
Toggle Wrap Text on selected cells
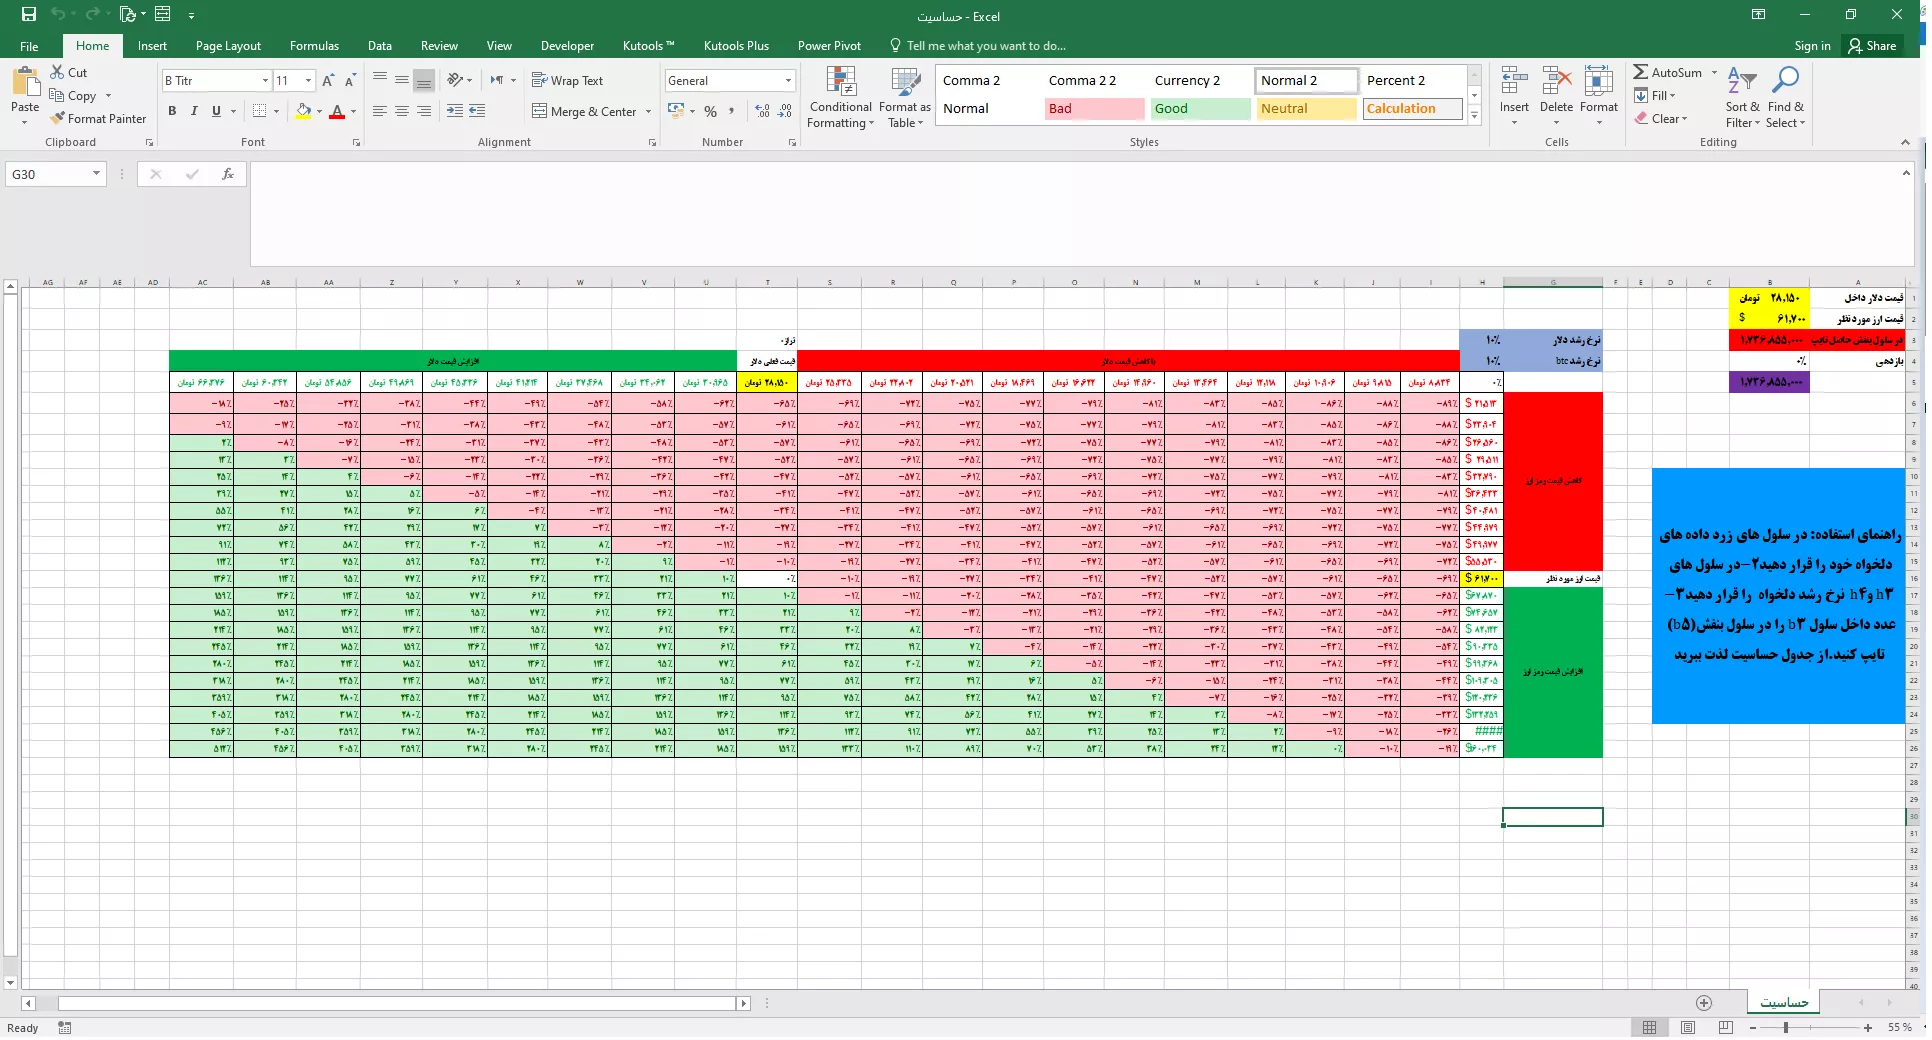tap(567, 80)
